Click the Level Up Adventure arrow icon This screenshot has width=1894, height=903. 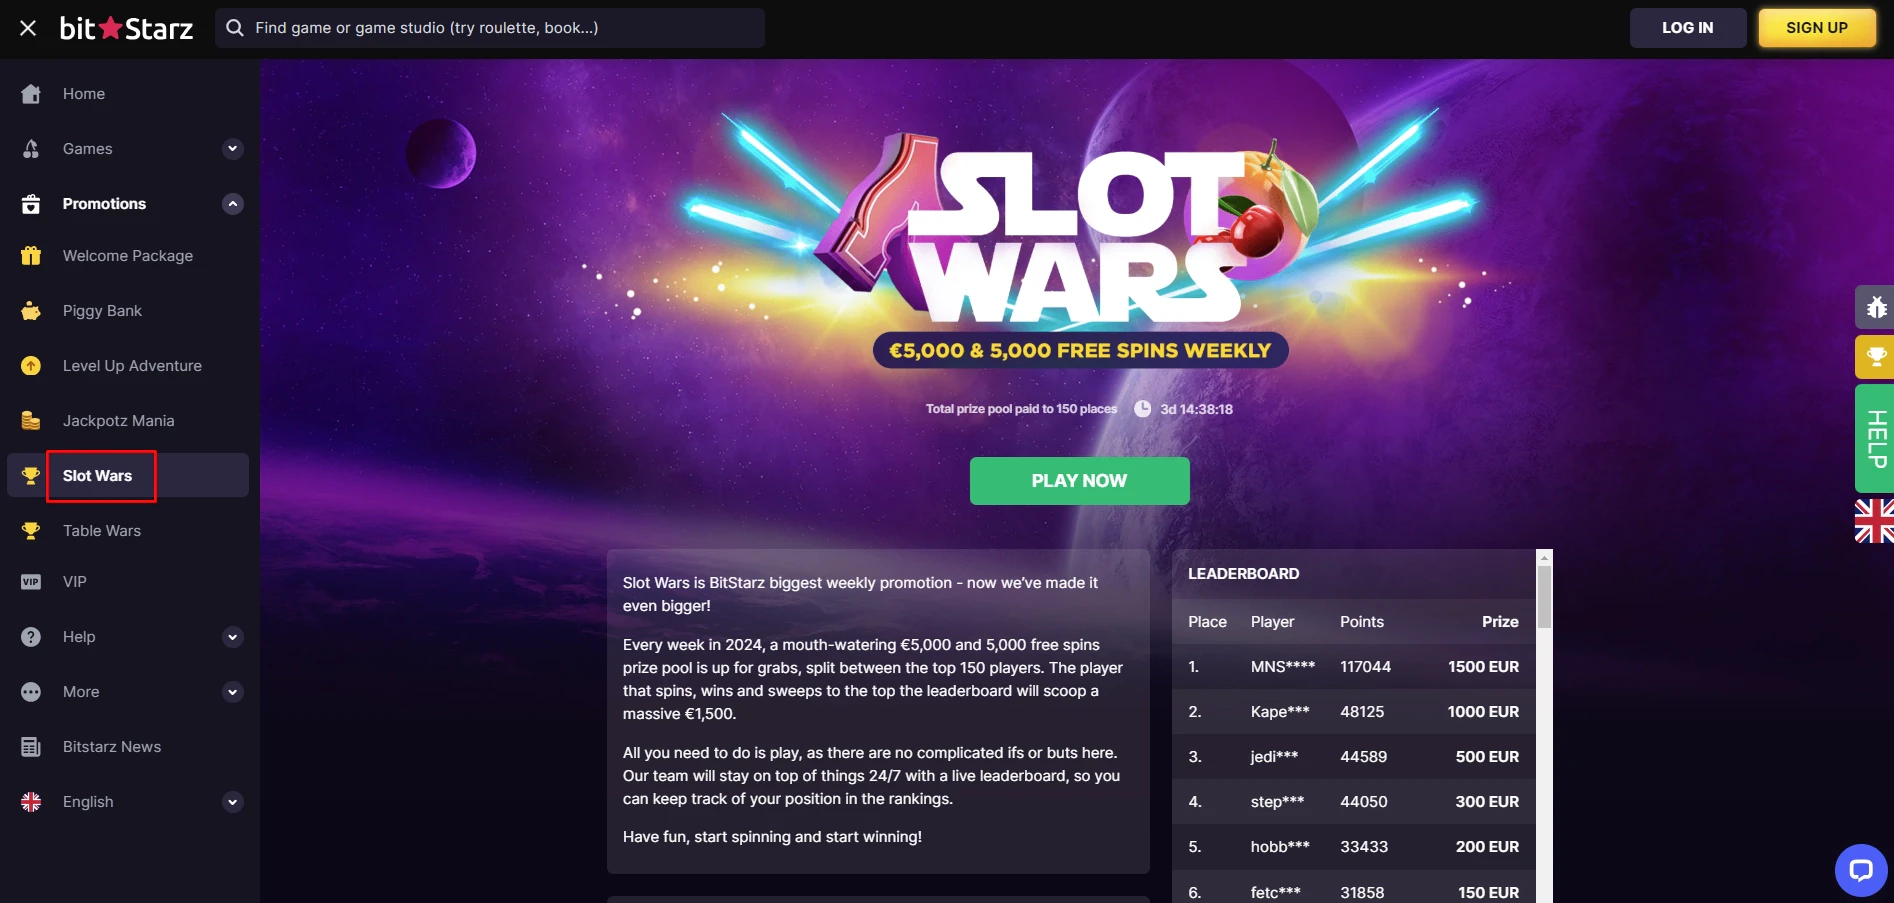[x=31, y=366]
